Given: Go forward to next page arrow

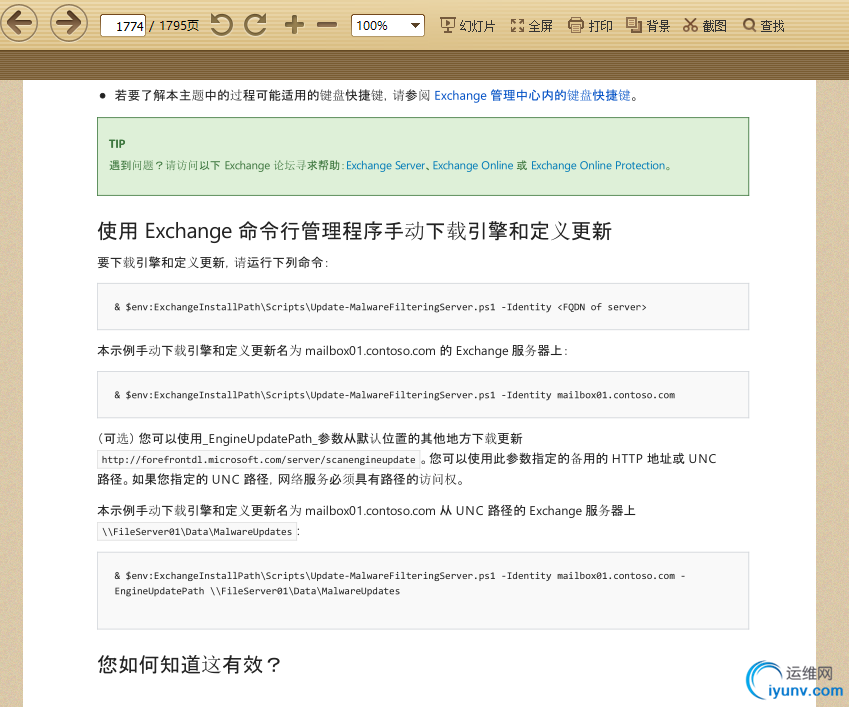Looking at the screenshot, I should pyautogui.click(x=69, y=23).
